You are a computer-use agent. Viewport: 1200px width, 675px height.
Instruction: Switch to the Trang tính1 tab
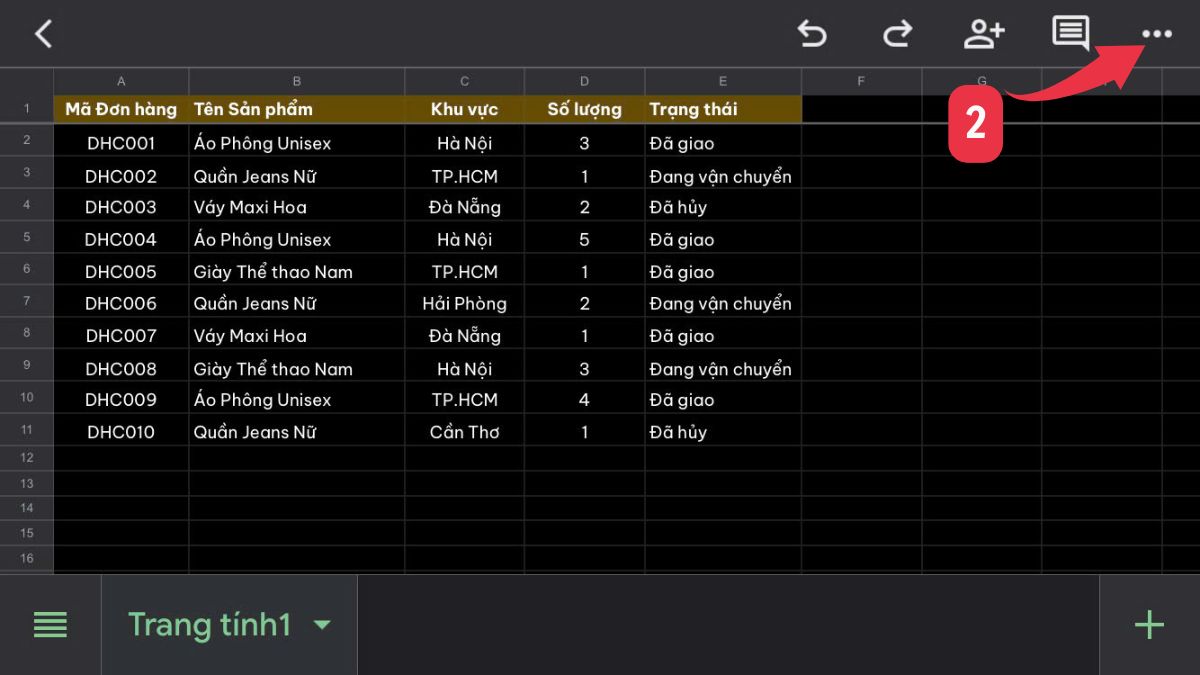210,624
